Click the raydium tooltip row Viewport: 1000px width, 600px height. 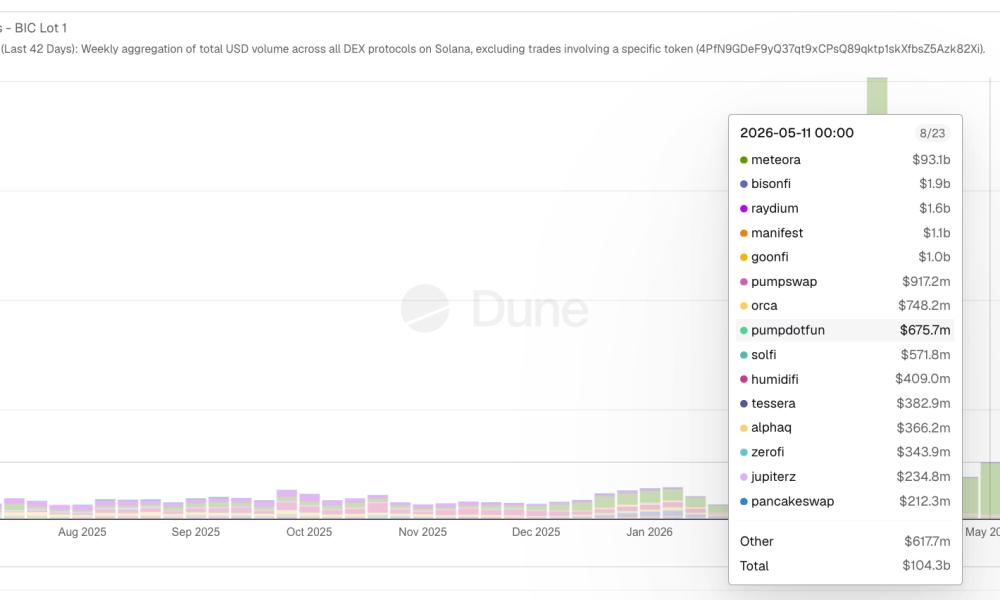click(x=844, y=209)
